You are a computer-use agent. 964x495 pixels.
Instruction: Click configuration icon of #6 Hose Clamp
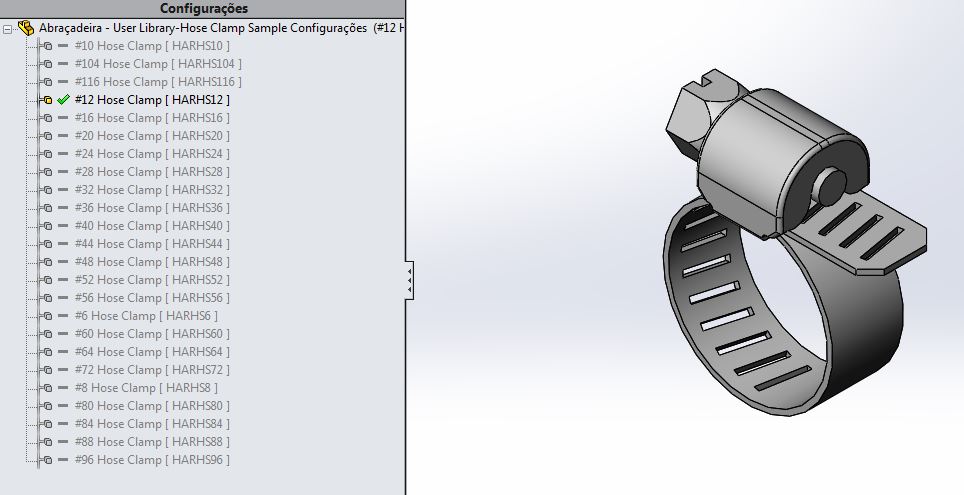[x=47, y=315]
